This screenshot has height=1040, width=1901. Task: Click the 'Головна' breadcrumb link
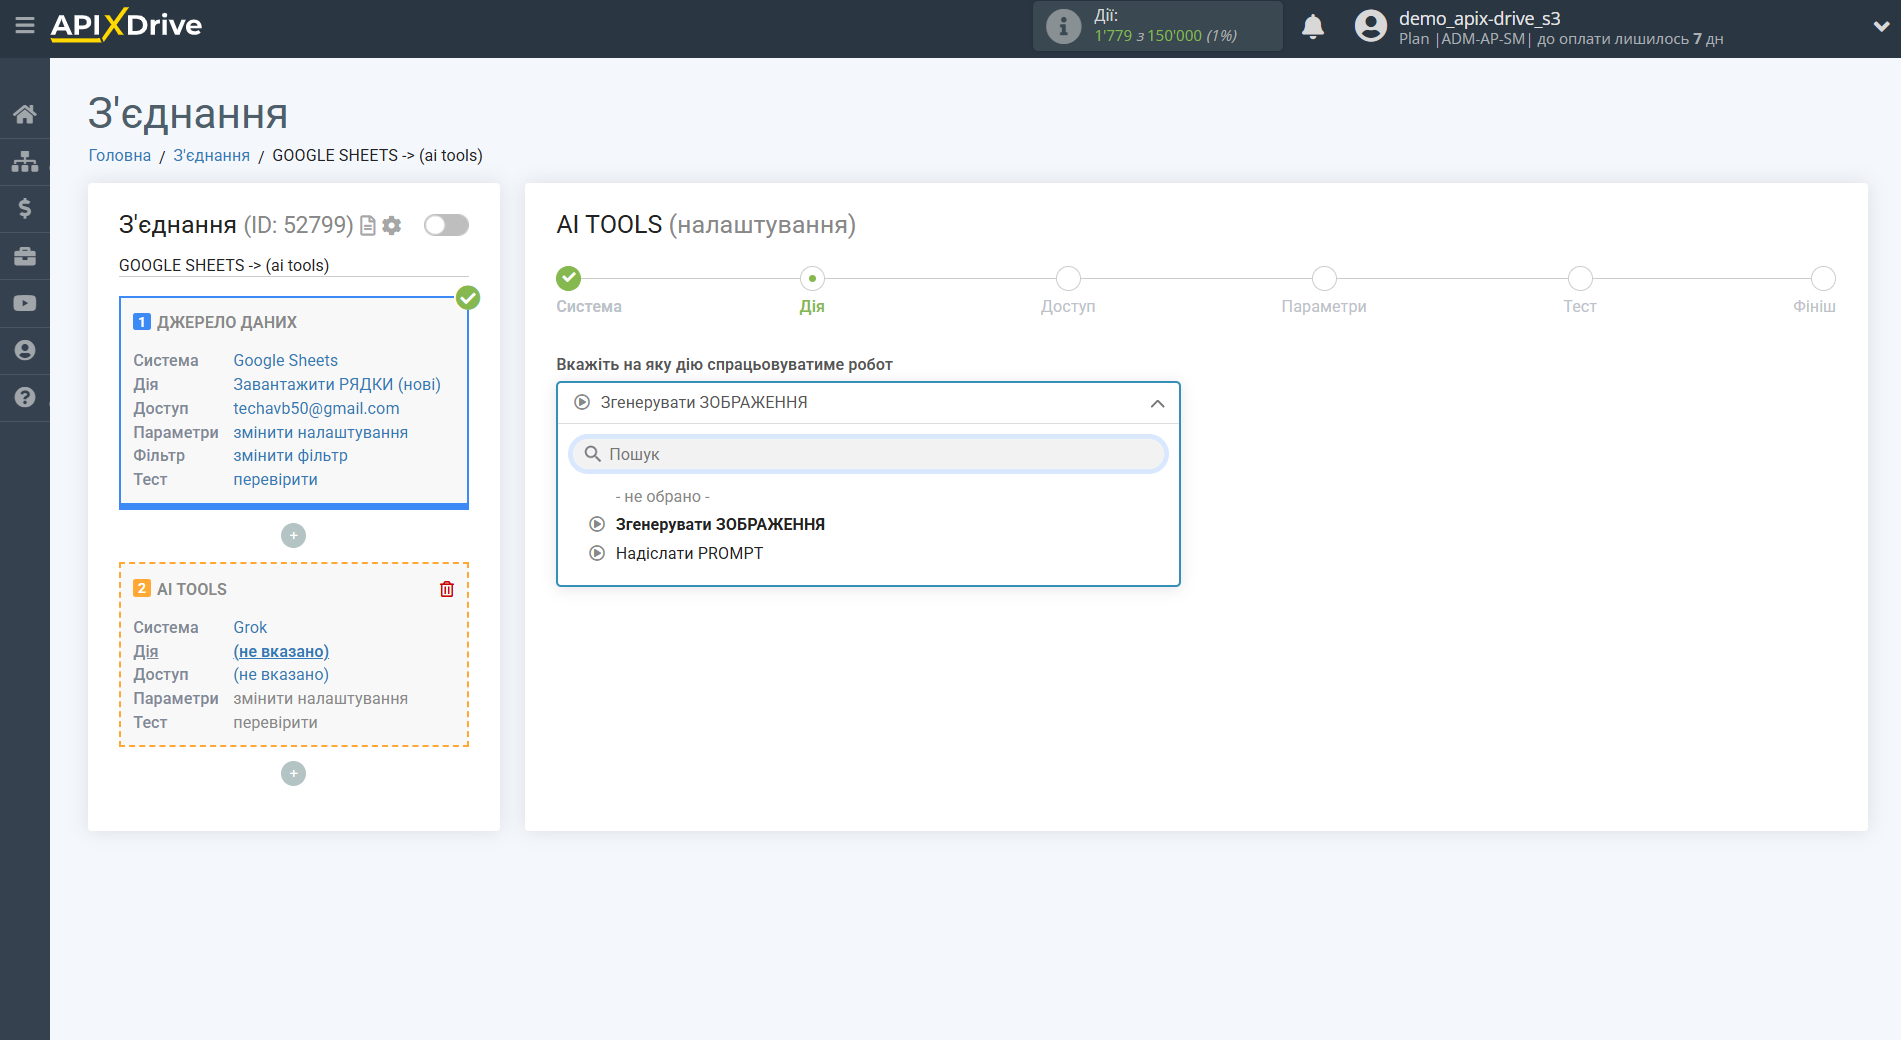119,155
